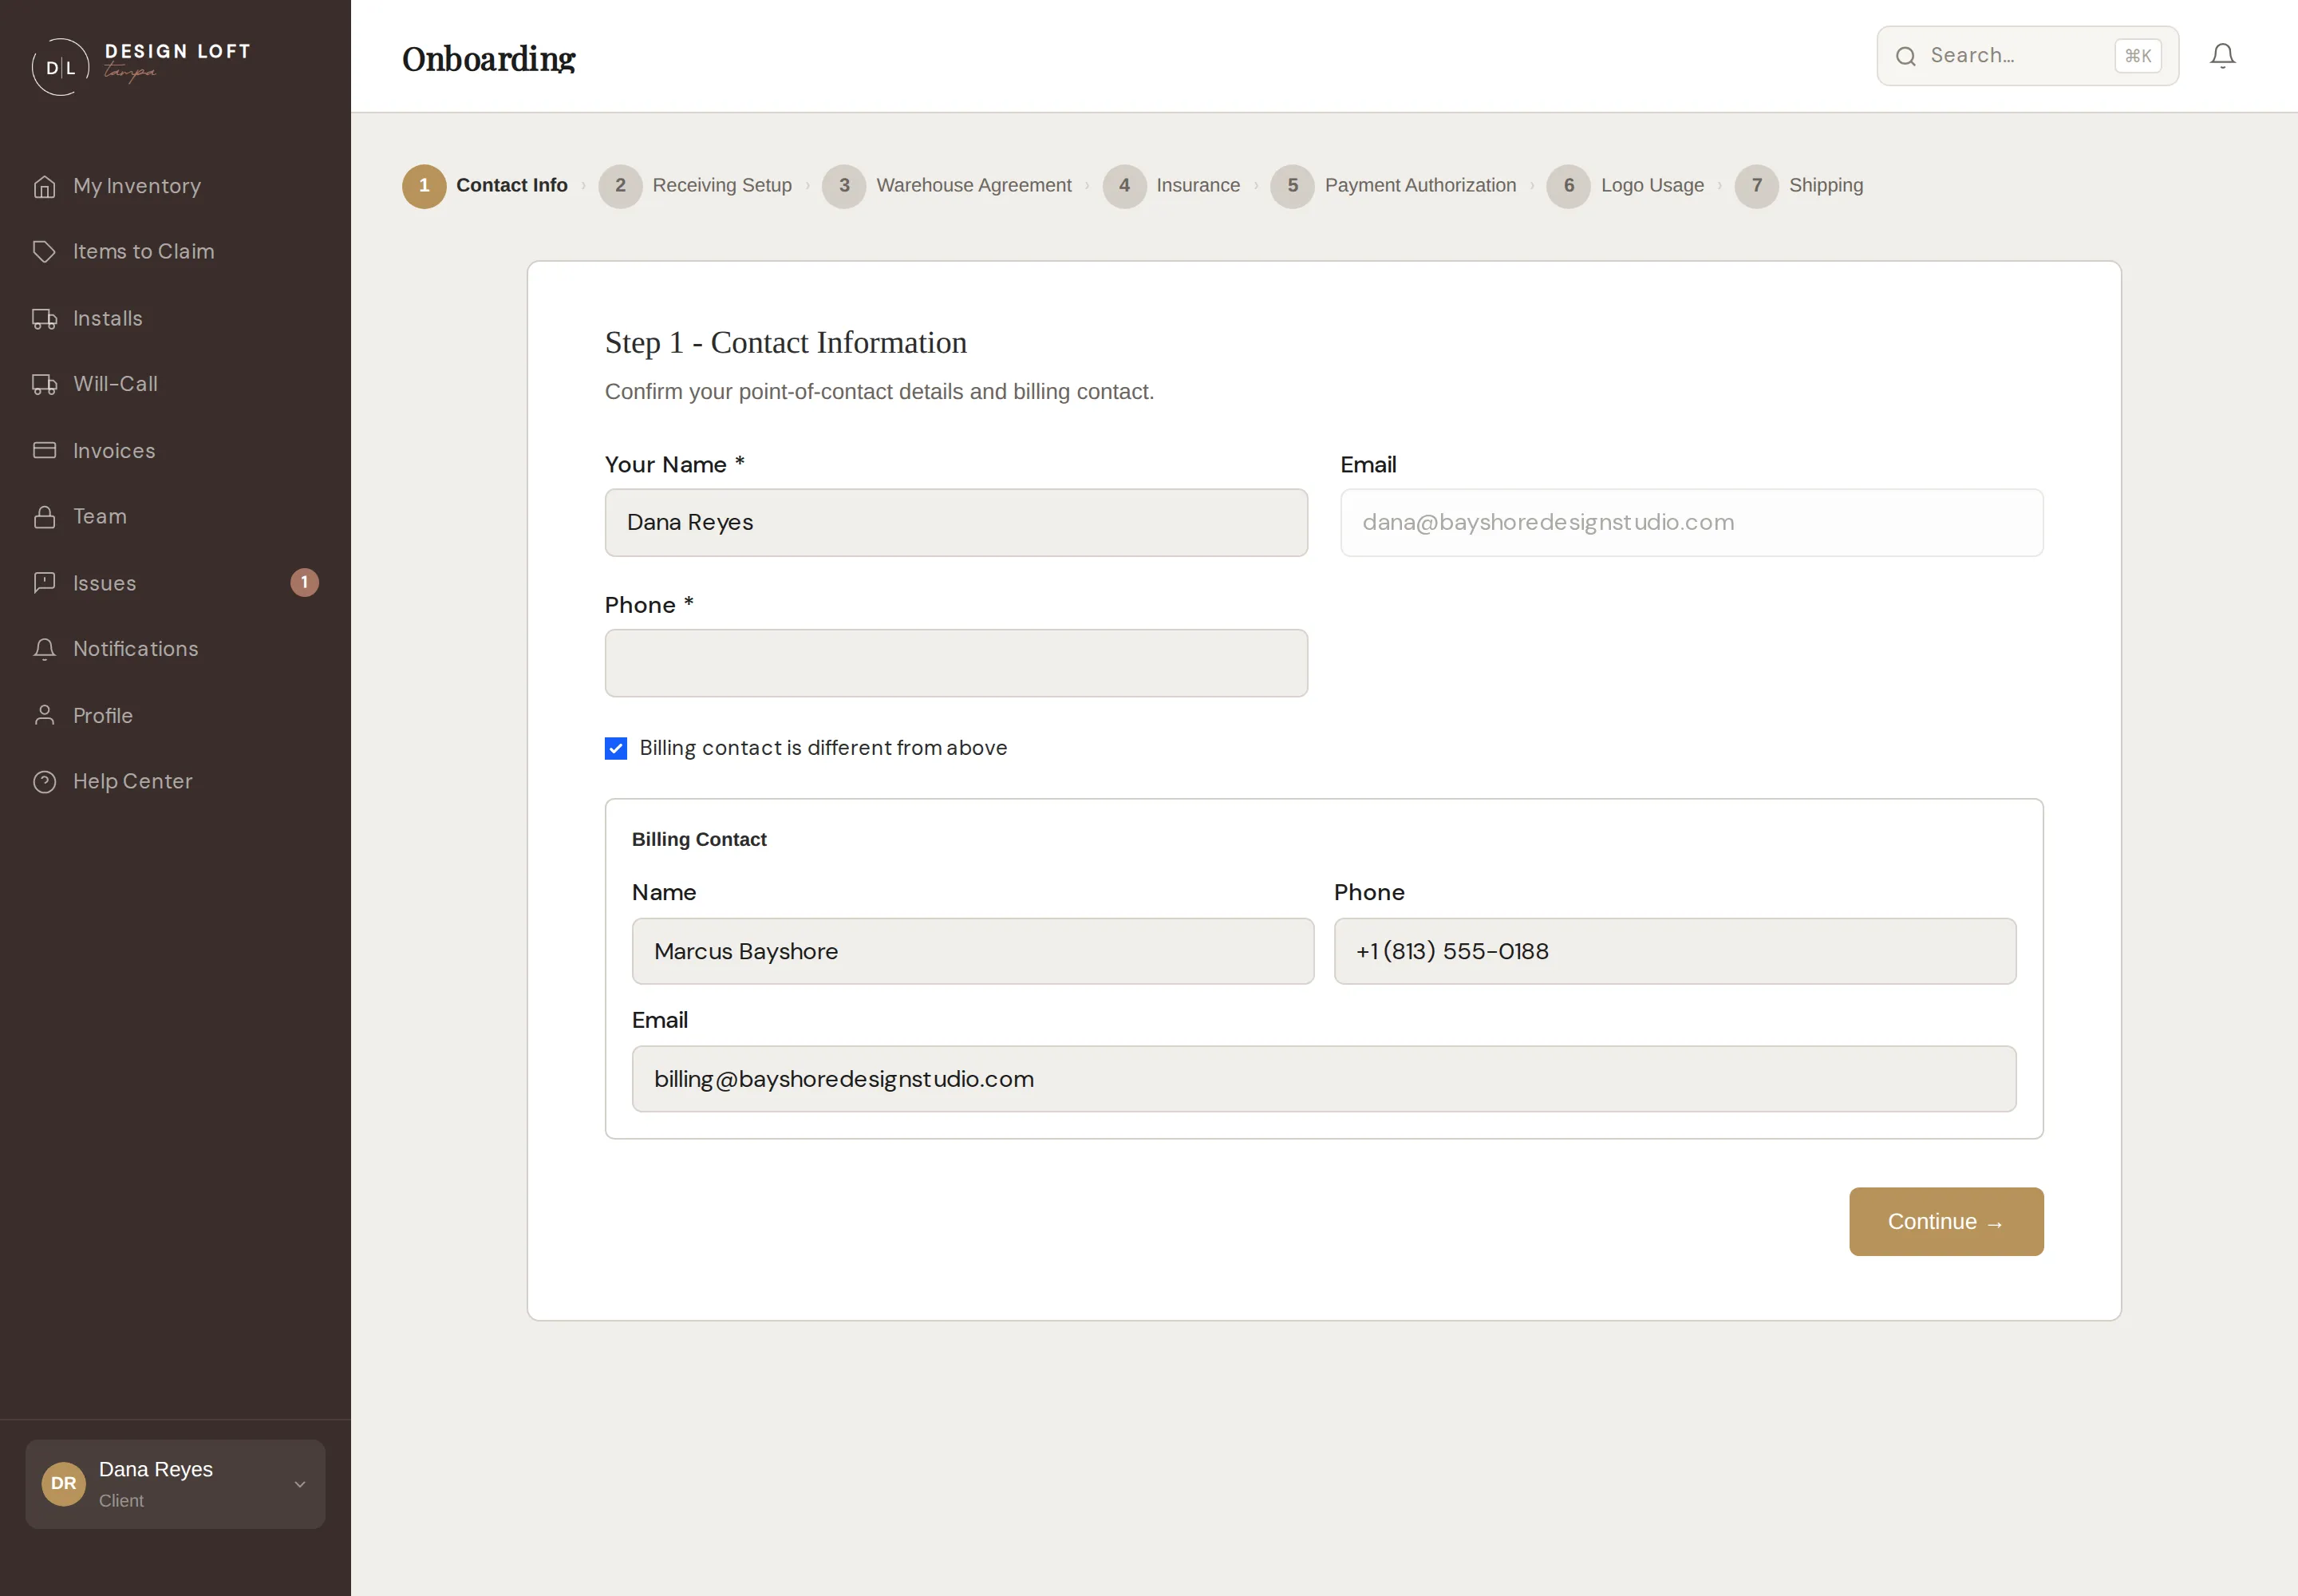Click the Billing Contact Name field
The height and width of the screenshot is (1596, 2298).
(973, 951)
